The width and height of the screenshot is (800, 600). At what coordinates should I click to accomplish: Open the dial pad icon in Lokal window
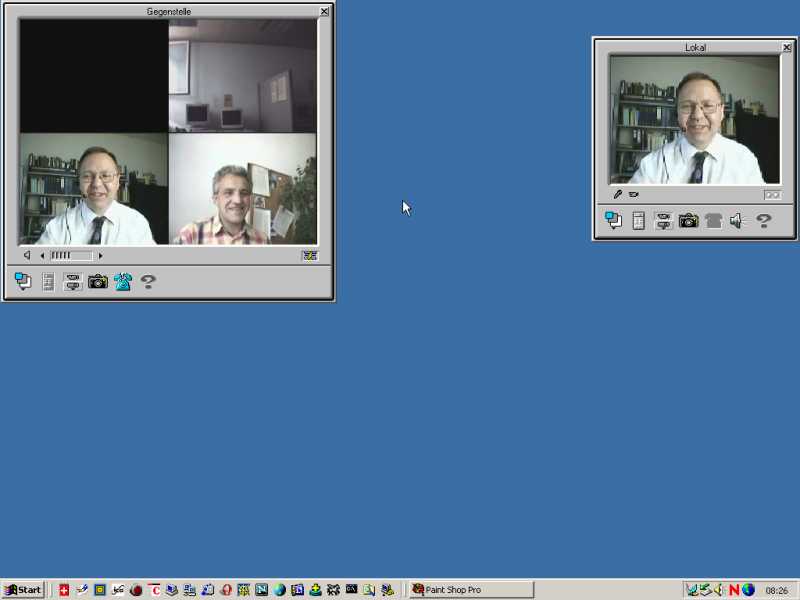638,220
